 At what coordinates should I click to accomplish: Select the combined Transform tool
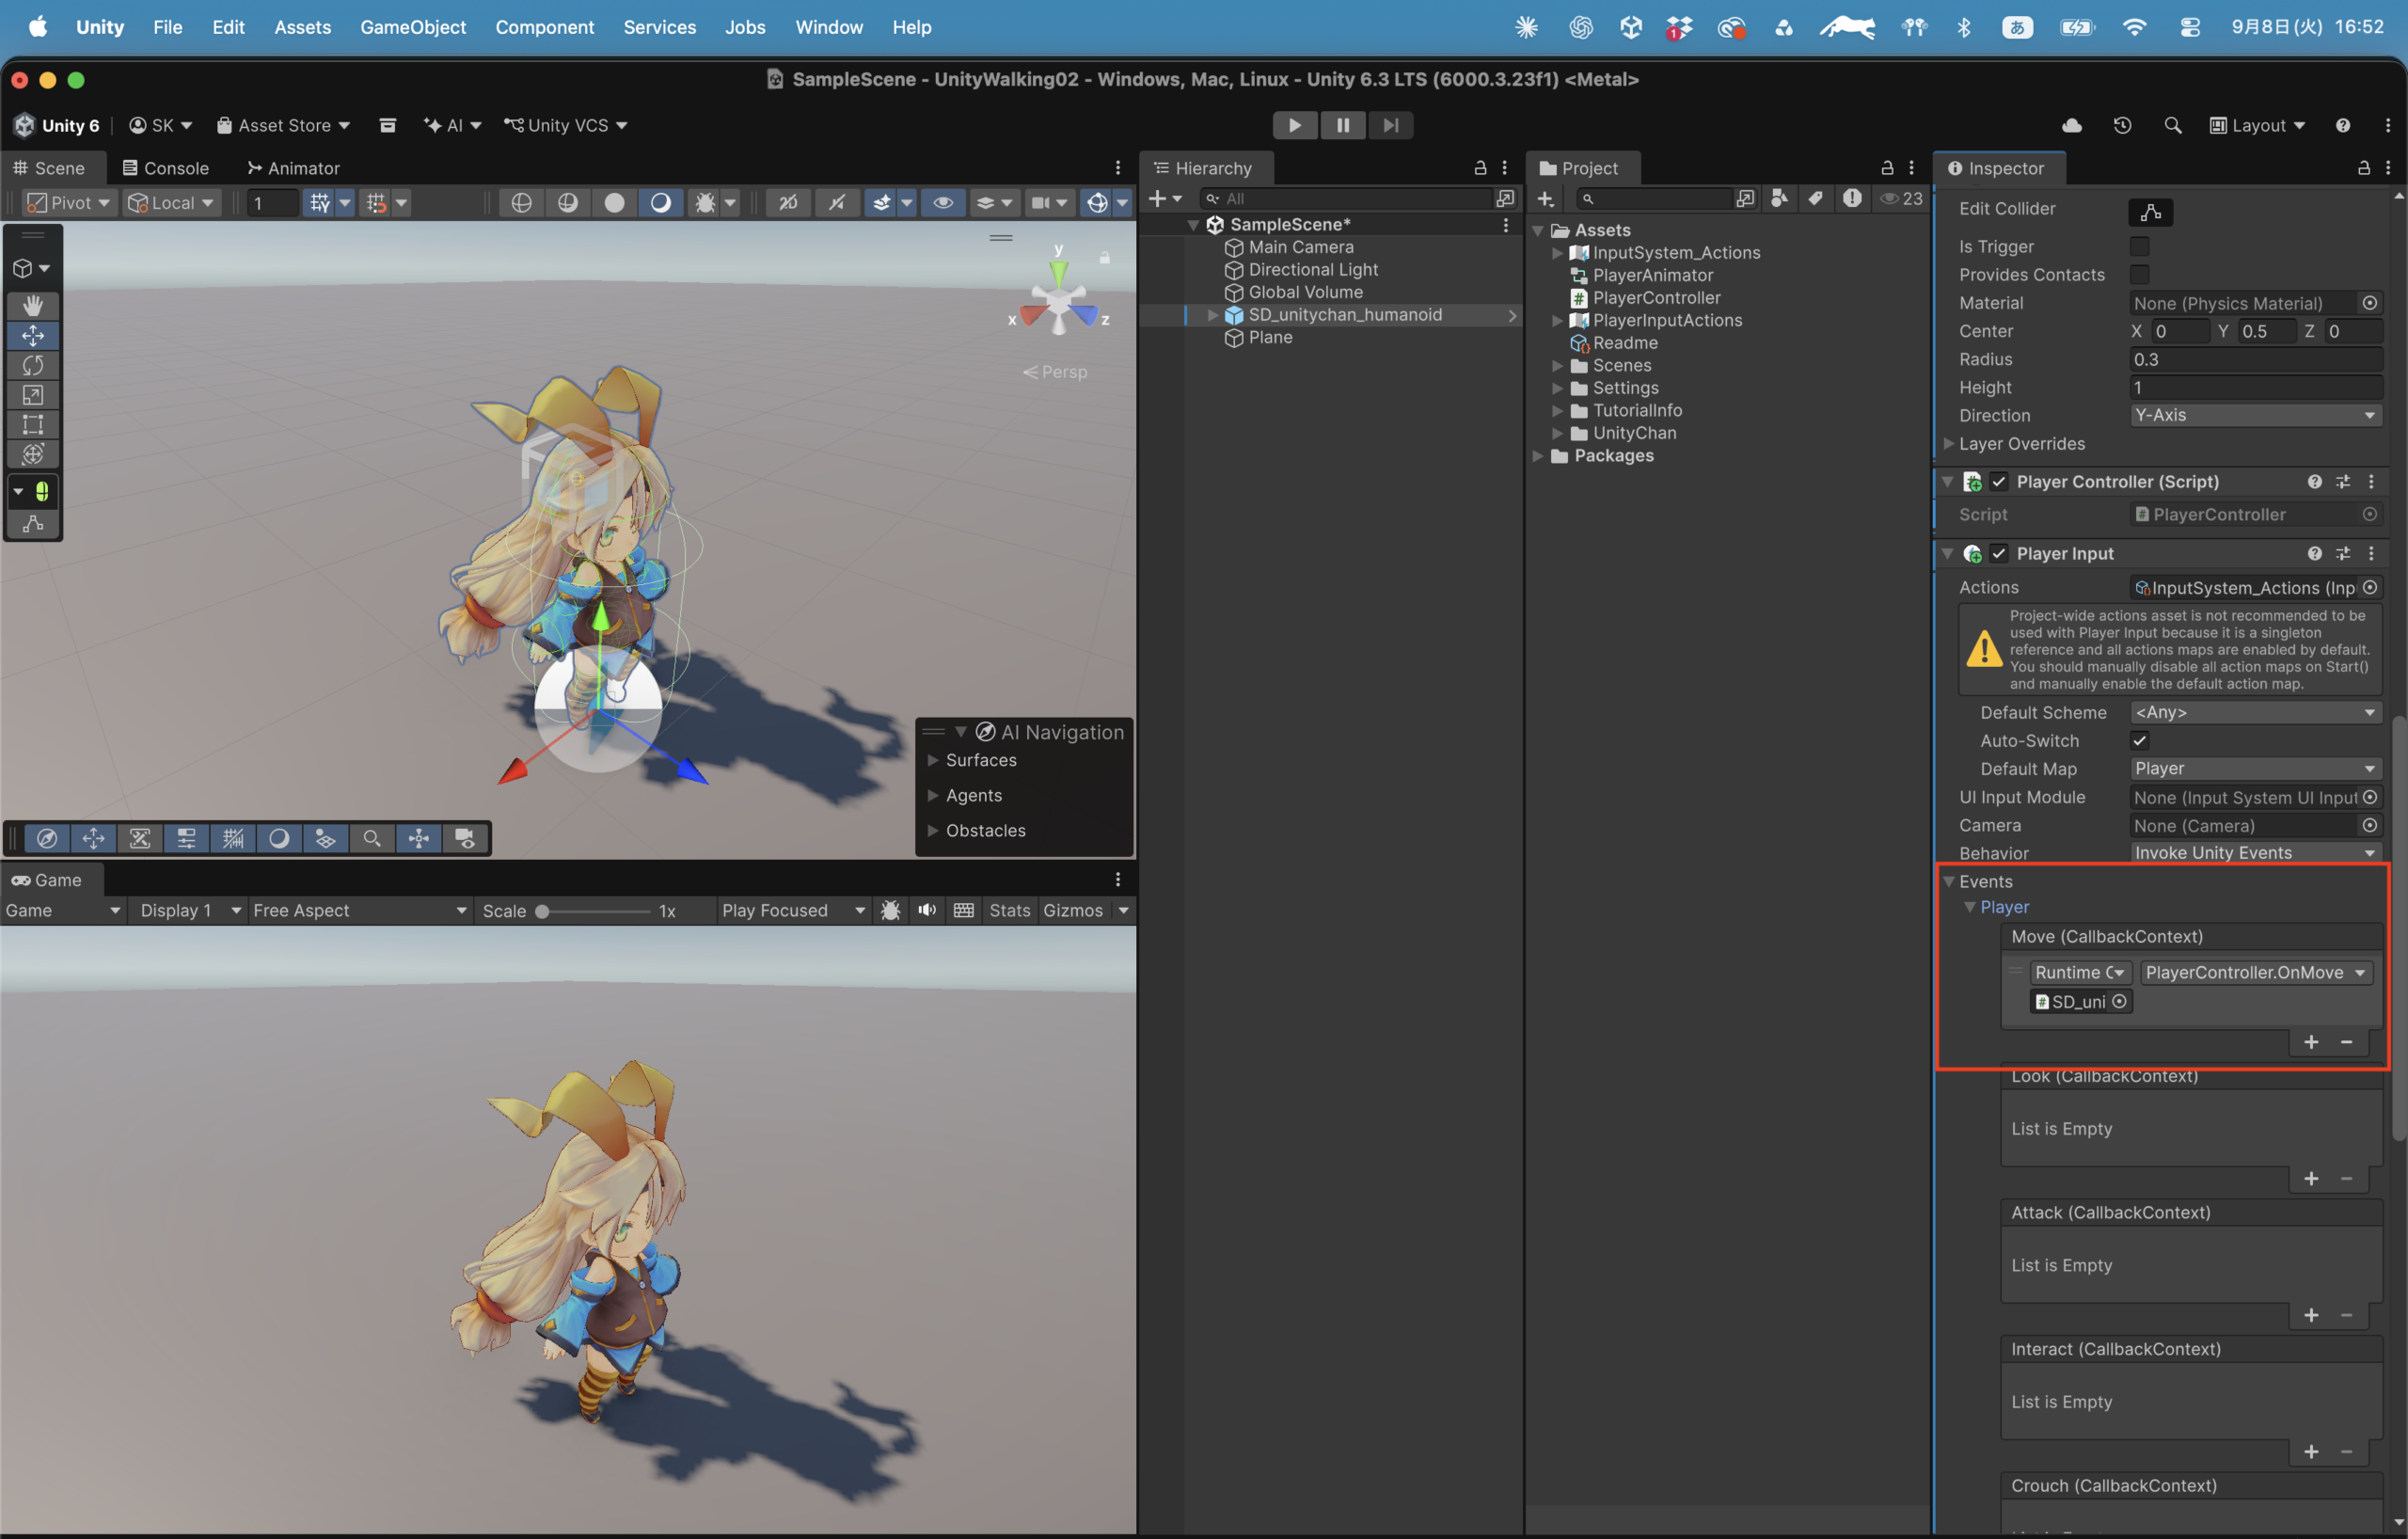point(32,454)
